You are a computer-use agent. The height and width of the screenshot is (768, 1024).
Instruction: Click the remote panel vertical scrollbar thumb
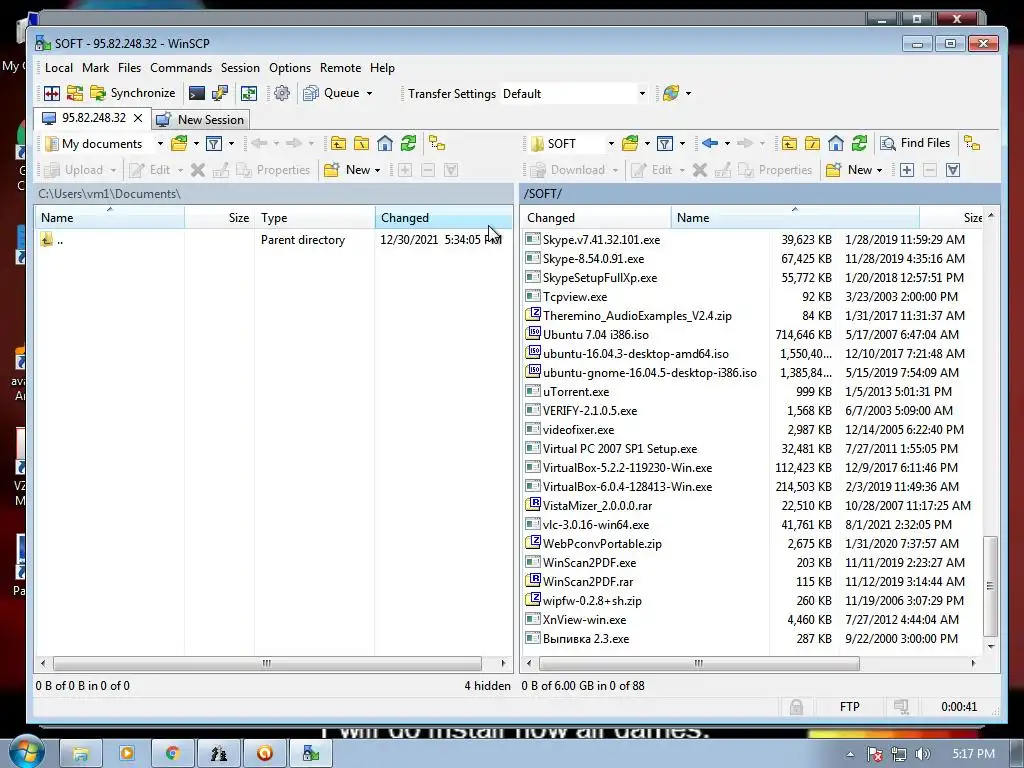(991, 586)
